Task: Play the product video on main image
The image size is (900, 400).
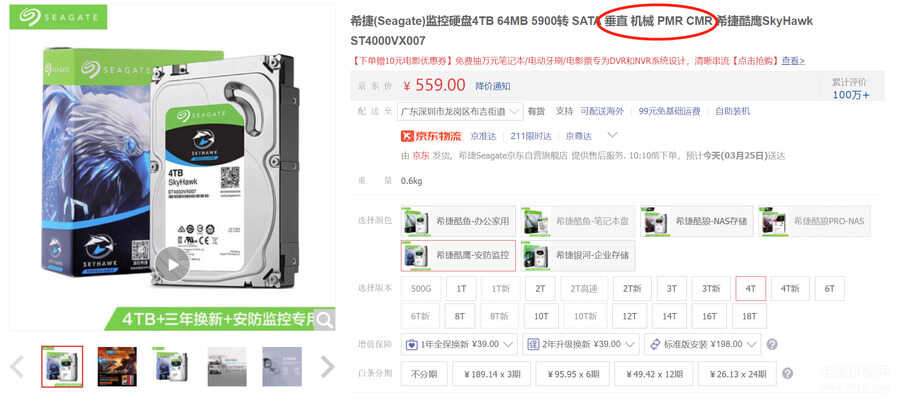Action: pyautogui.click(x=172, y=264)
